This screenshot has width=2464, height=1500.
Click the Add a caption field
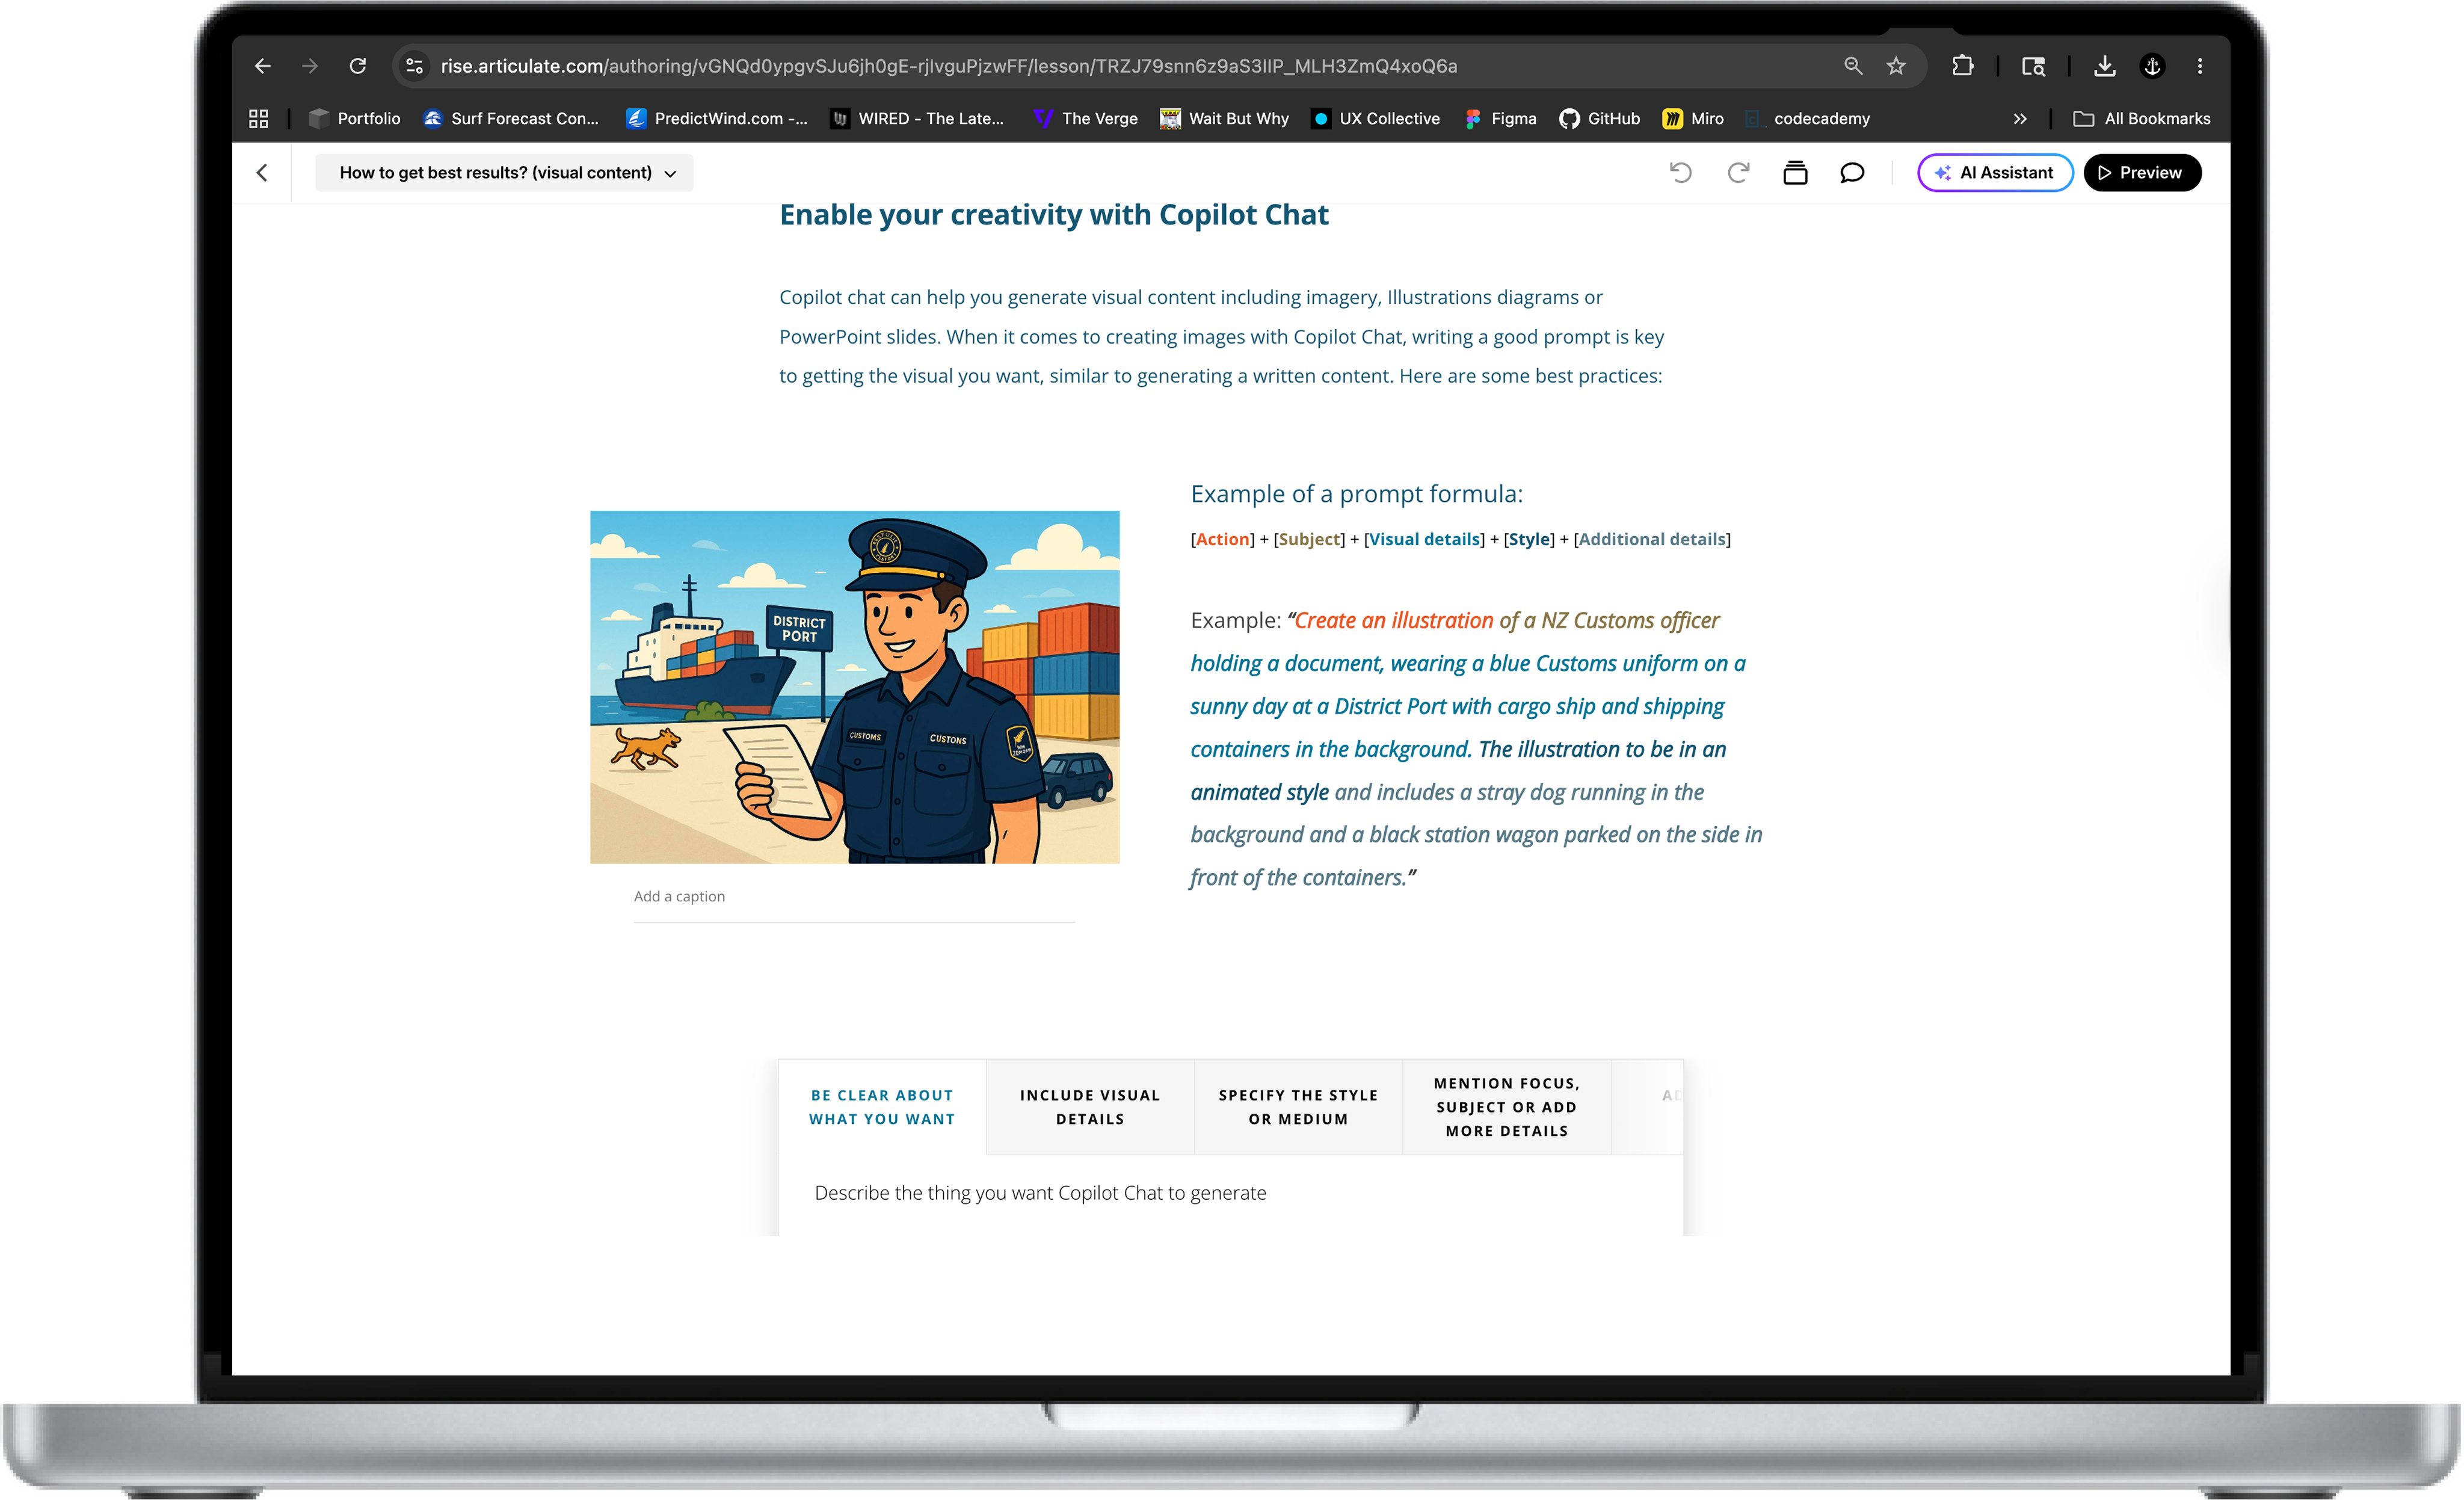tap(854, 897)
